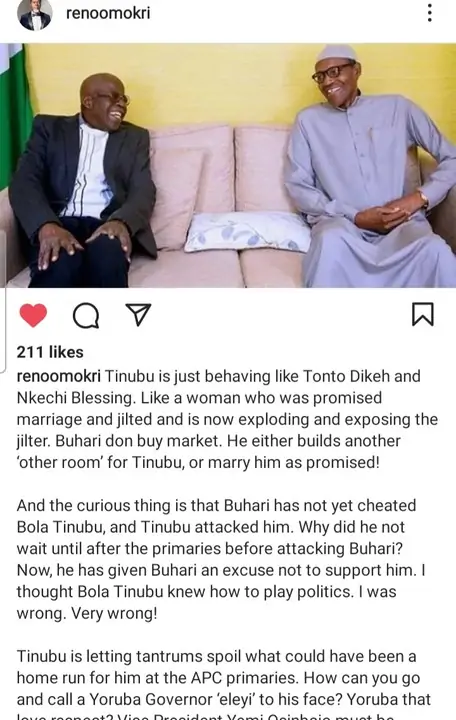The height and width of the screenshot is (720, 456).
Task: Tap the renoomokri profile avatar
Action: click(x=34, y=14)
